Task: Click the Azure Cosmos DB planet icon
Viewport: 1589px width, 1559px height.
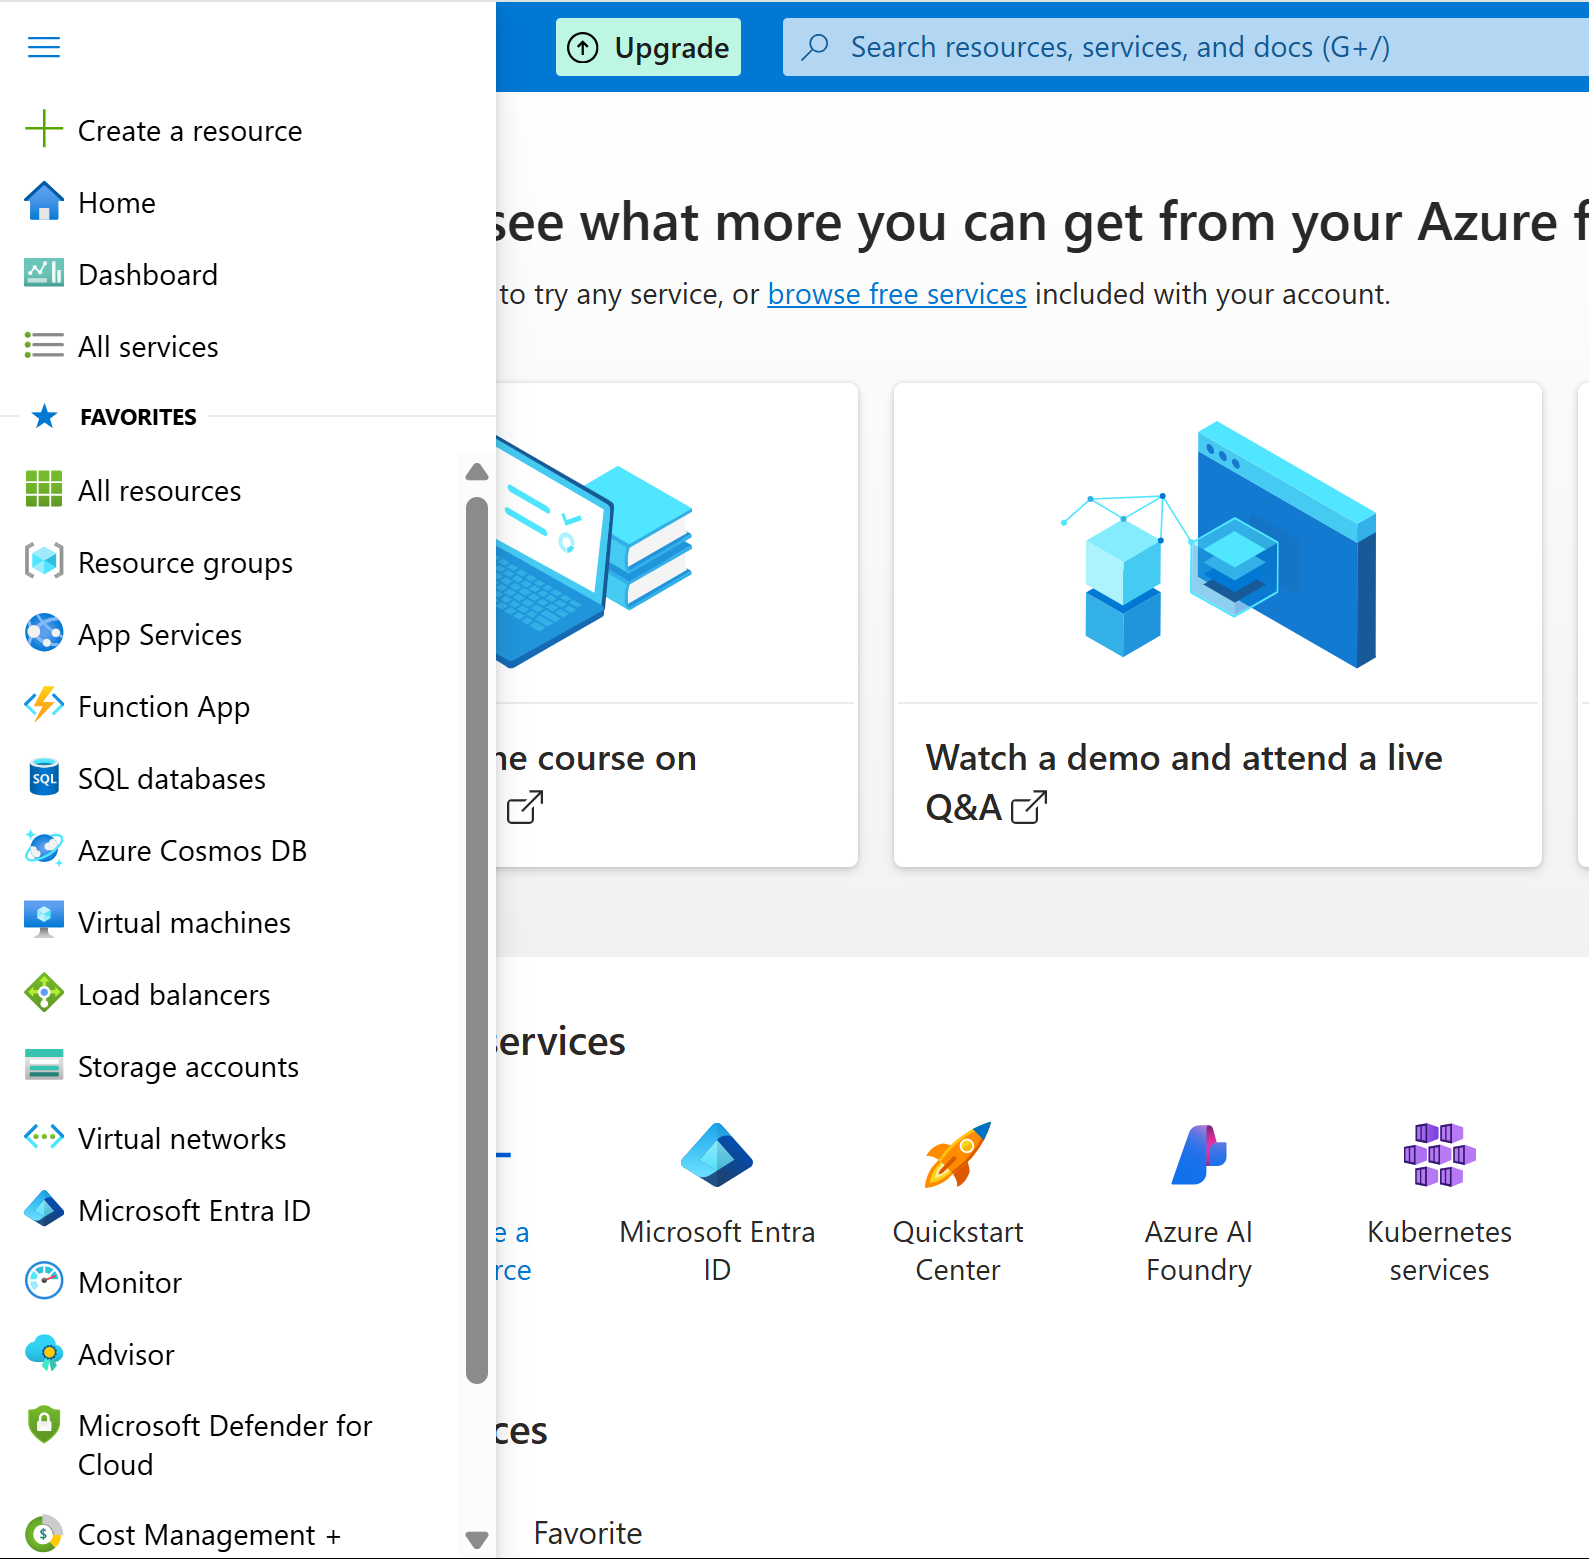Action: pos(44,849)
